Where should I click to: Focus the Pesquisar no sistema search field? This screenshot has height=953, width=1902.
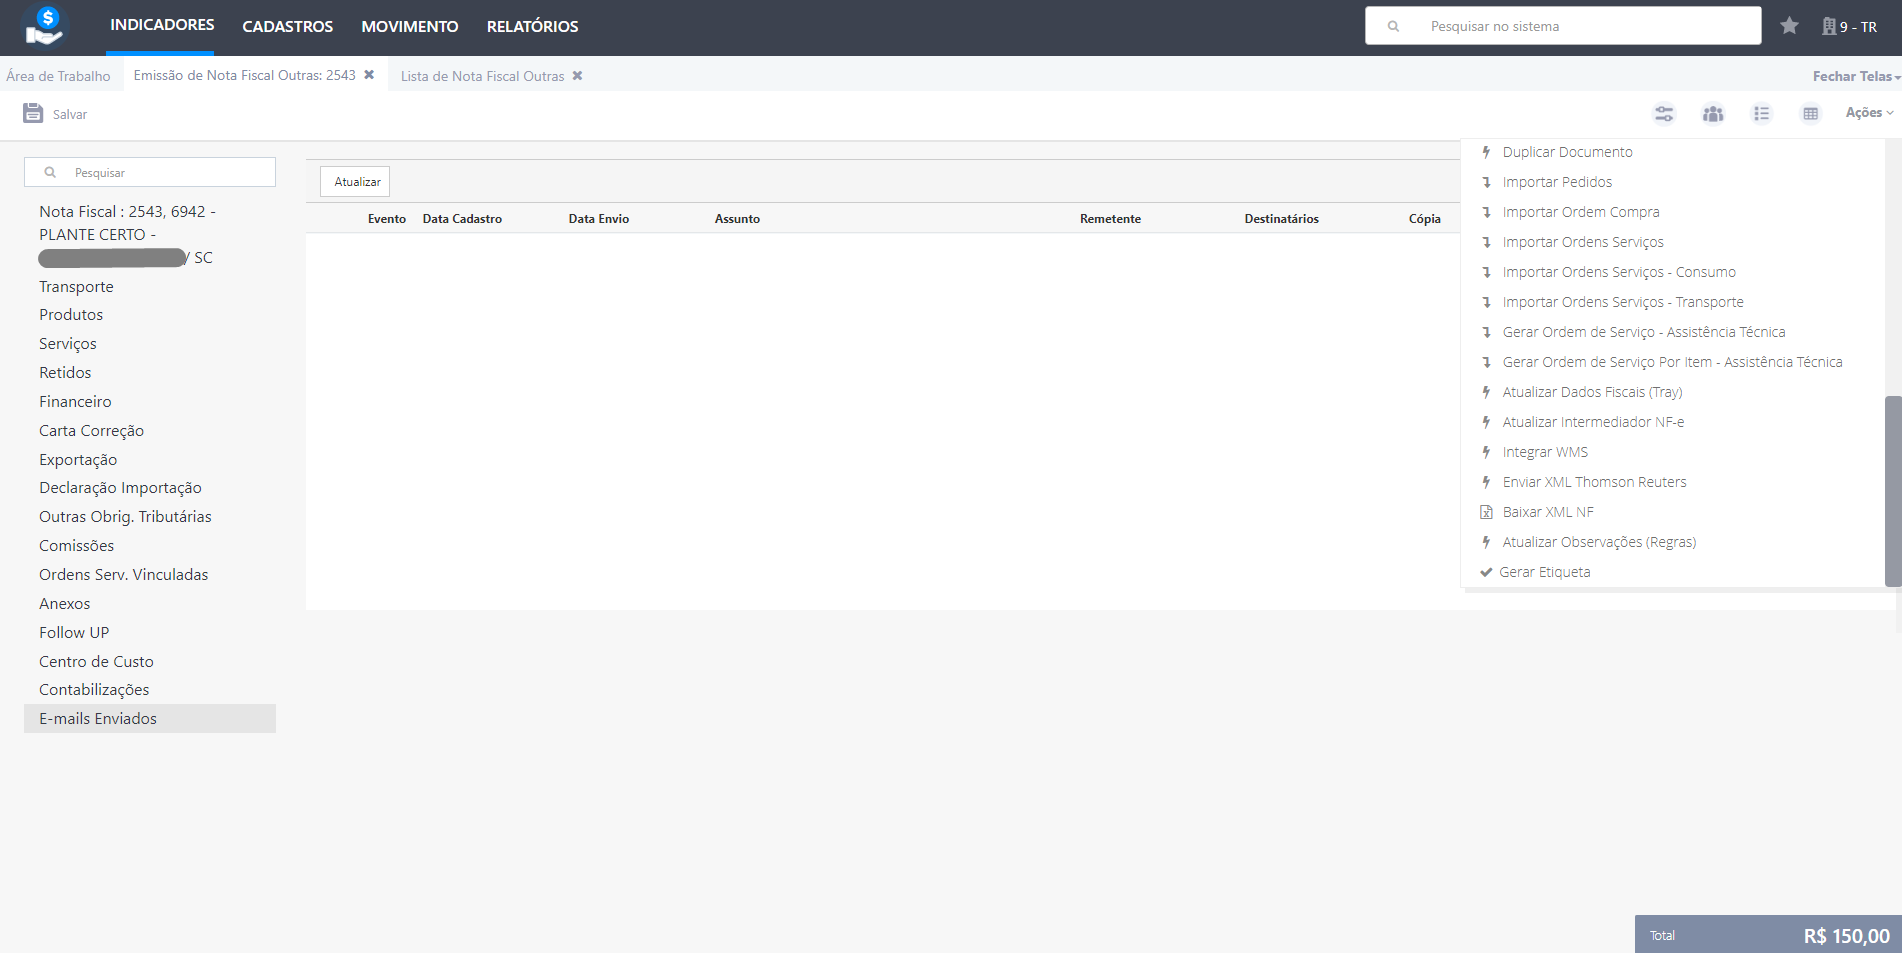(1563, 26)
